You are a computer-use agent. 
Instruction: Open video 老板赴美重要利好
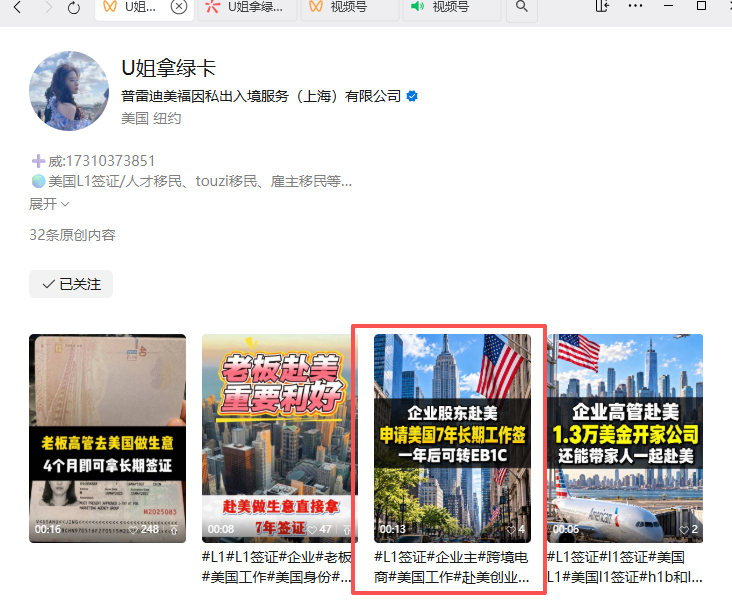coord(278,438)
